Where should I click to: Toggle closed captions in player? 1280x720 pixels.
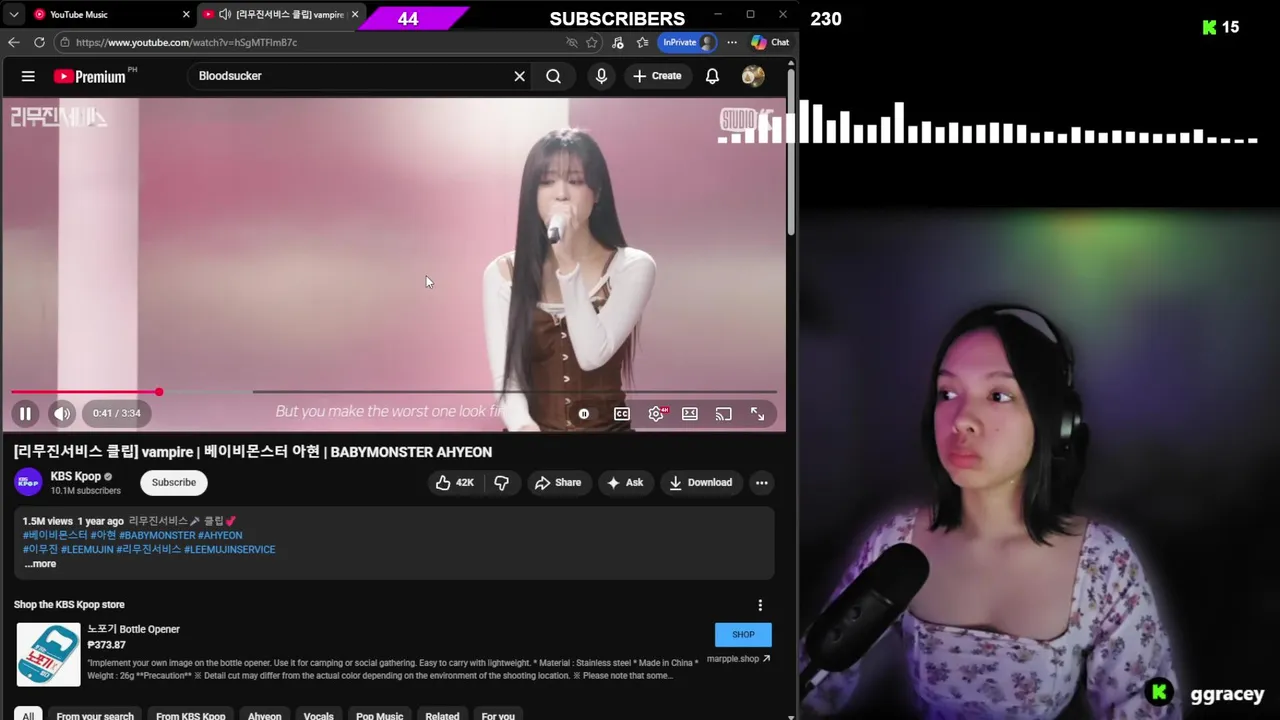[622, 414]
